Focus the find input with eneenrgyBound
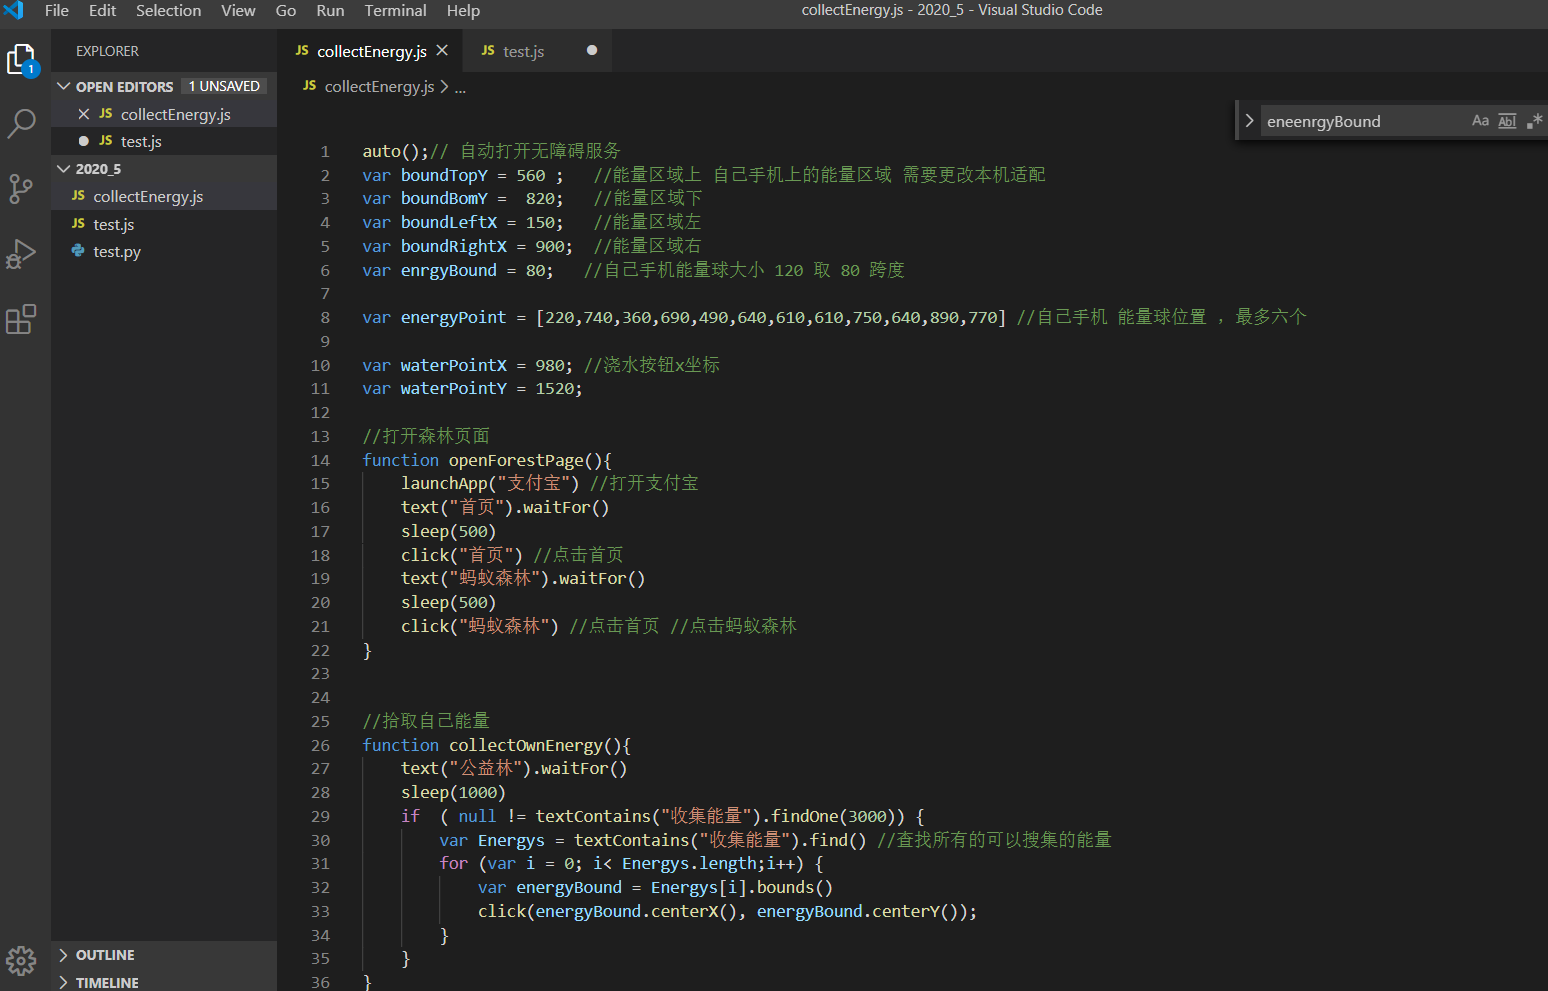The width and height of the screenshot is (1548, 991). [x=1362, y=121]
